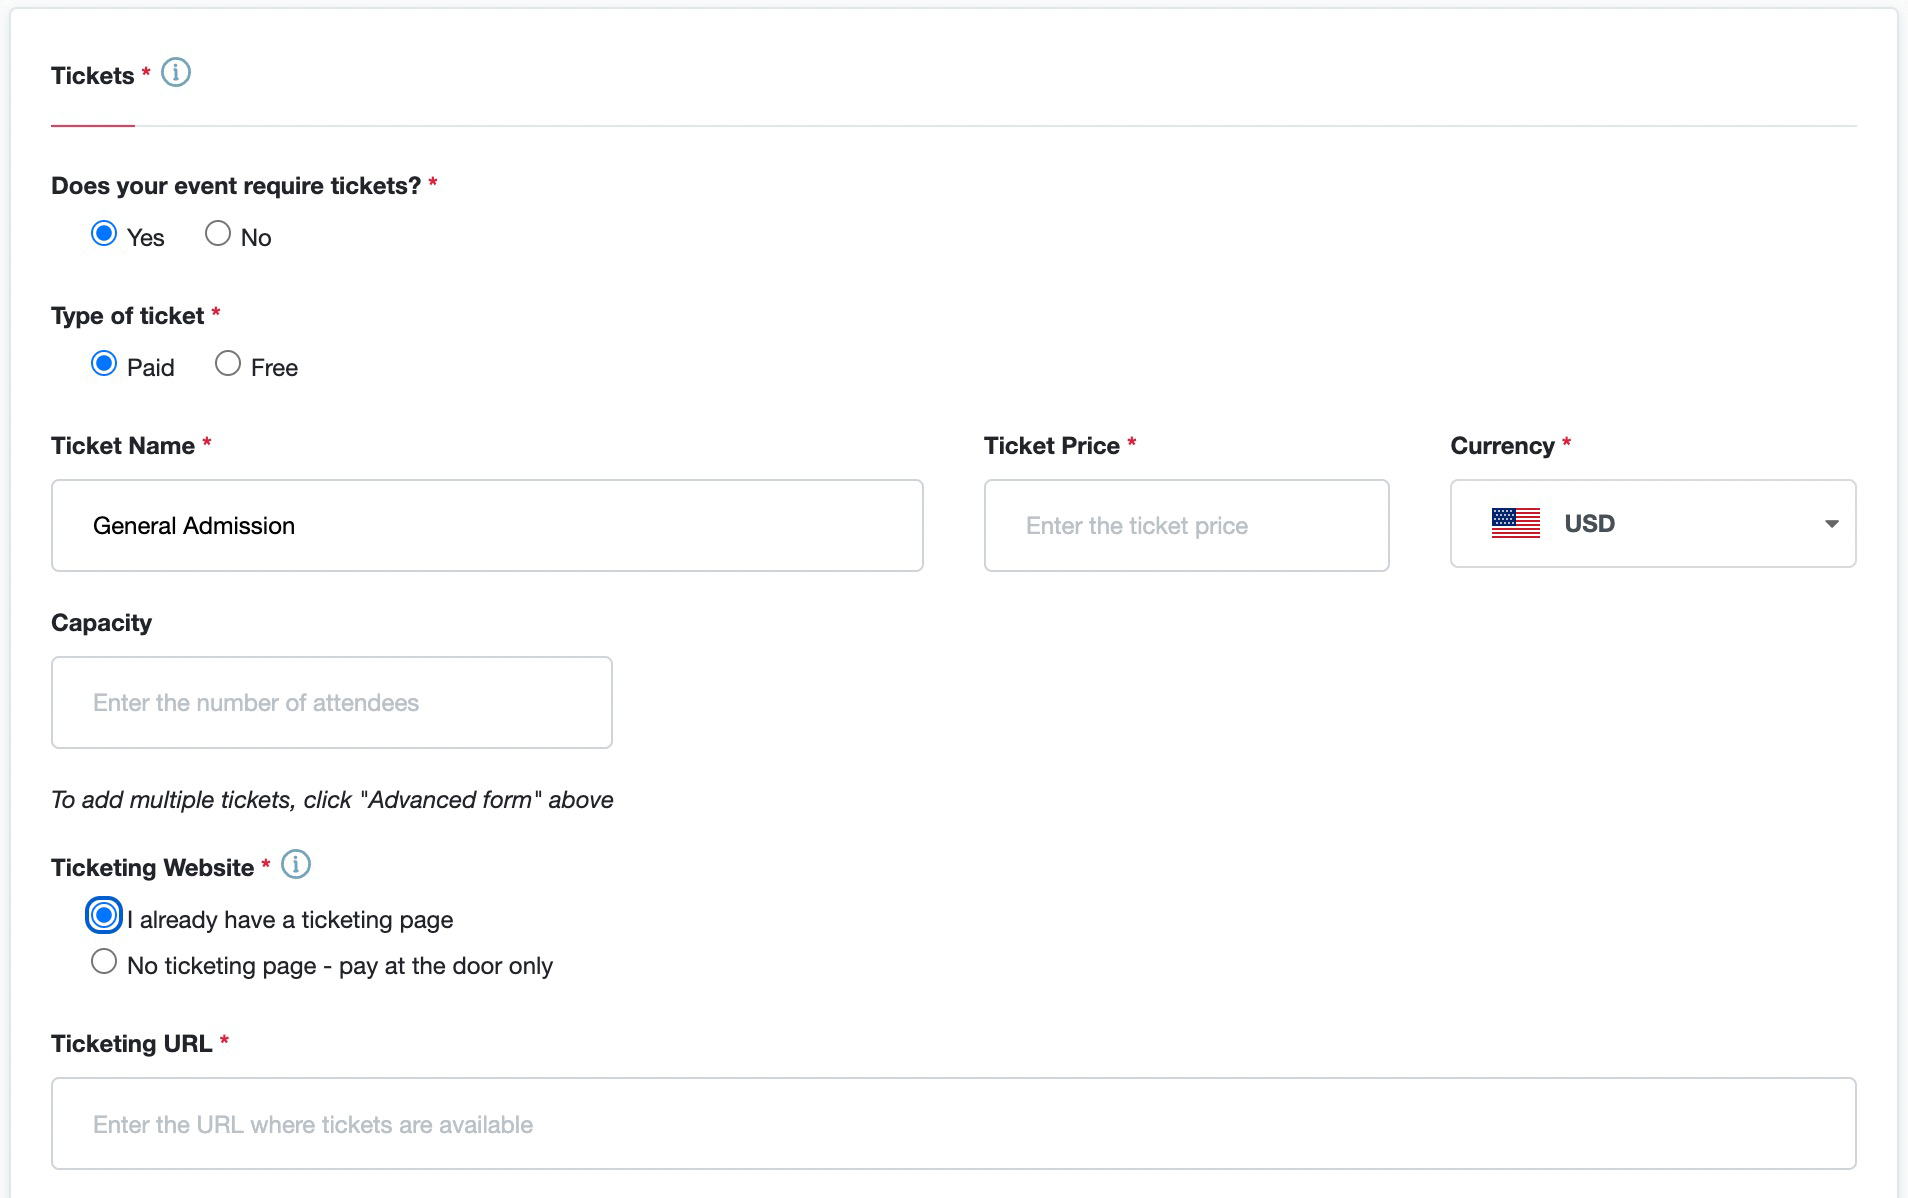Viewport: 1908px width, 1198px height.
Task: Click the Tickets section heading
Action: 93,76
